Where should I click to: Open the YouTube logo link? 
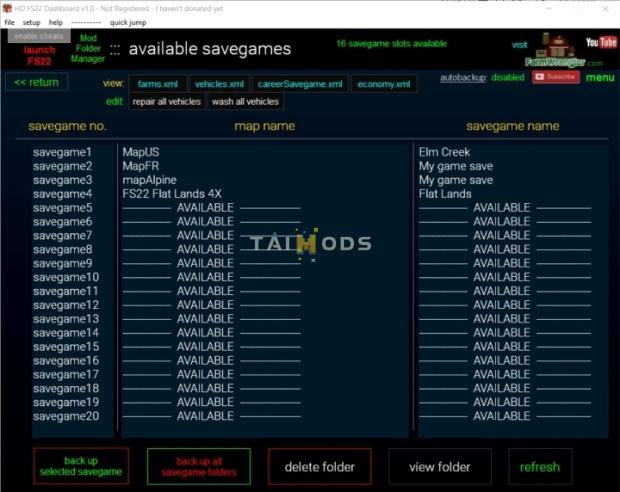[x=601, y=42]
